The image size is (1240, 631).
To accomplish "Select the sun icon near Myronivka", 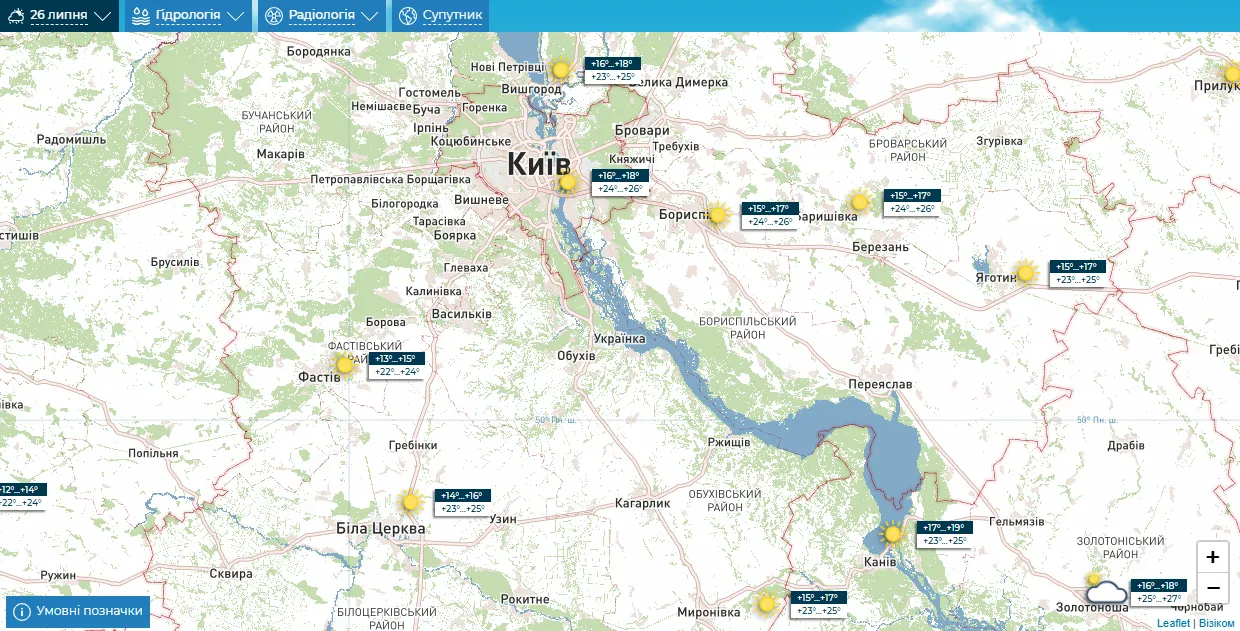I will pos(767,604).
